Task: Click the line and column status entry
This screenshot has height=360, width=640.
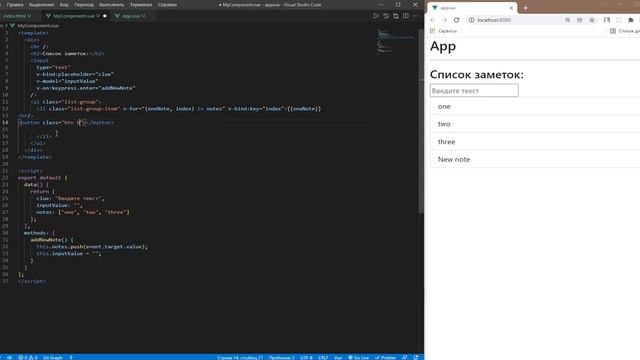Action: (x=240, y=358)
